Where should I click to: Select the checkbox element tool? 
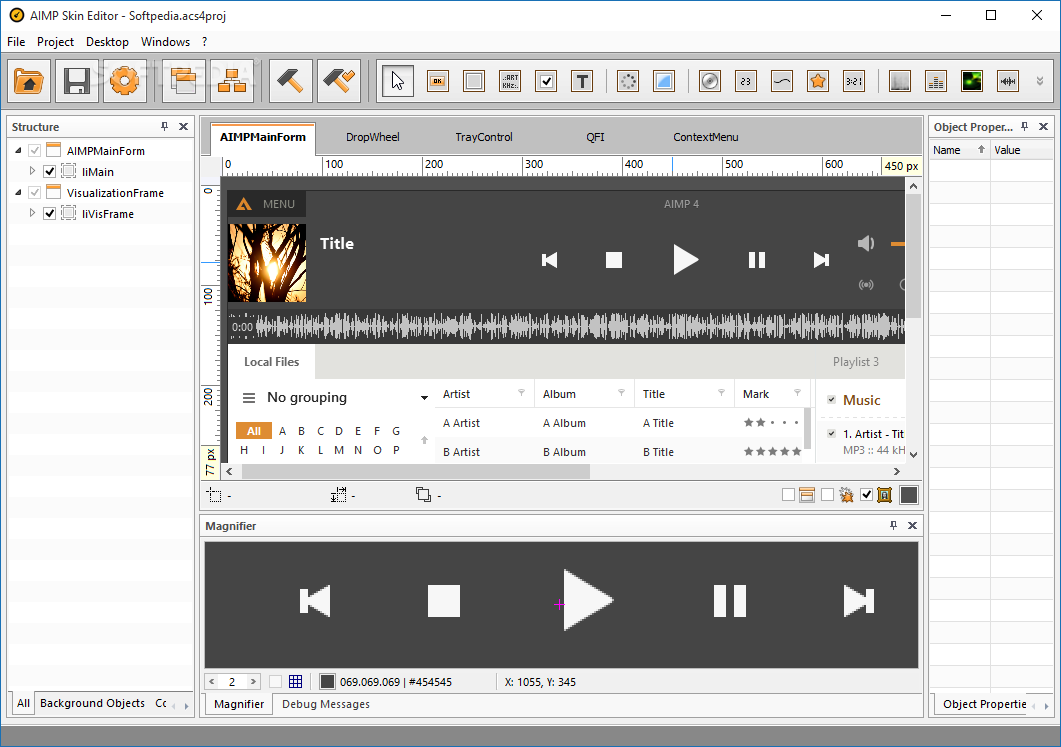coord(546,82)
